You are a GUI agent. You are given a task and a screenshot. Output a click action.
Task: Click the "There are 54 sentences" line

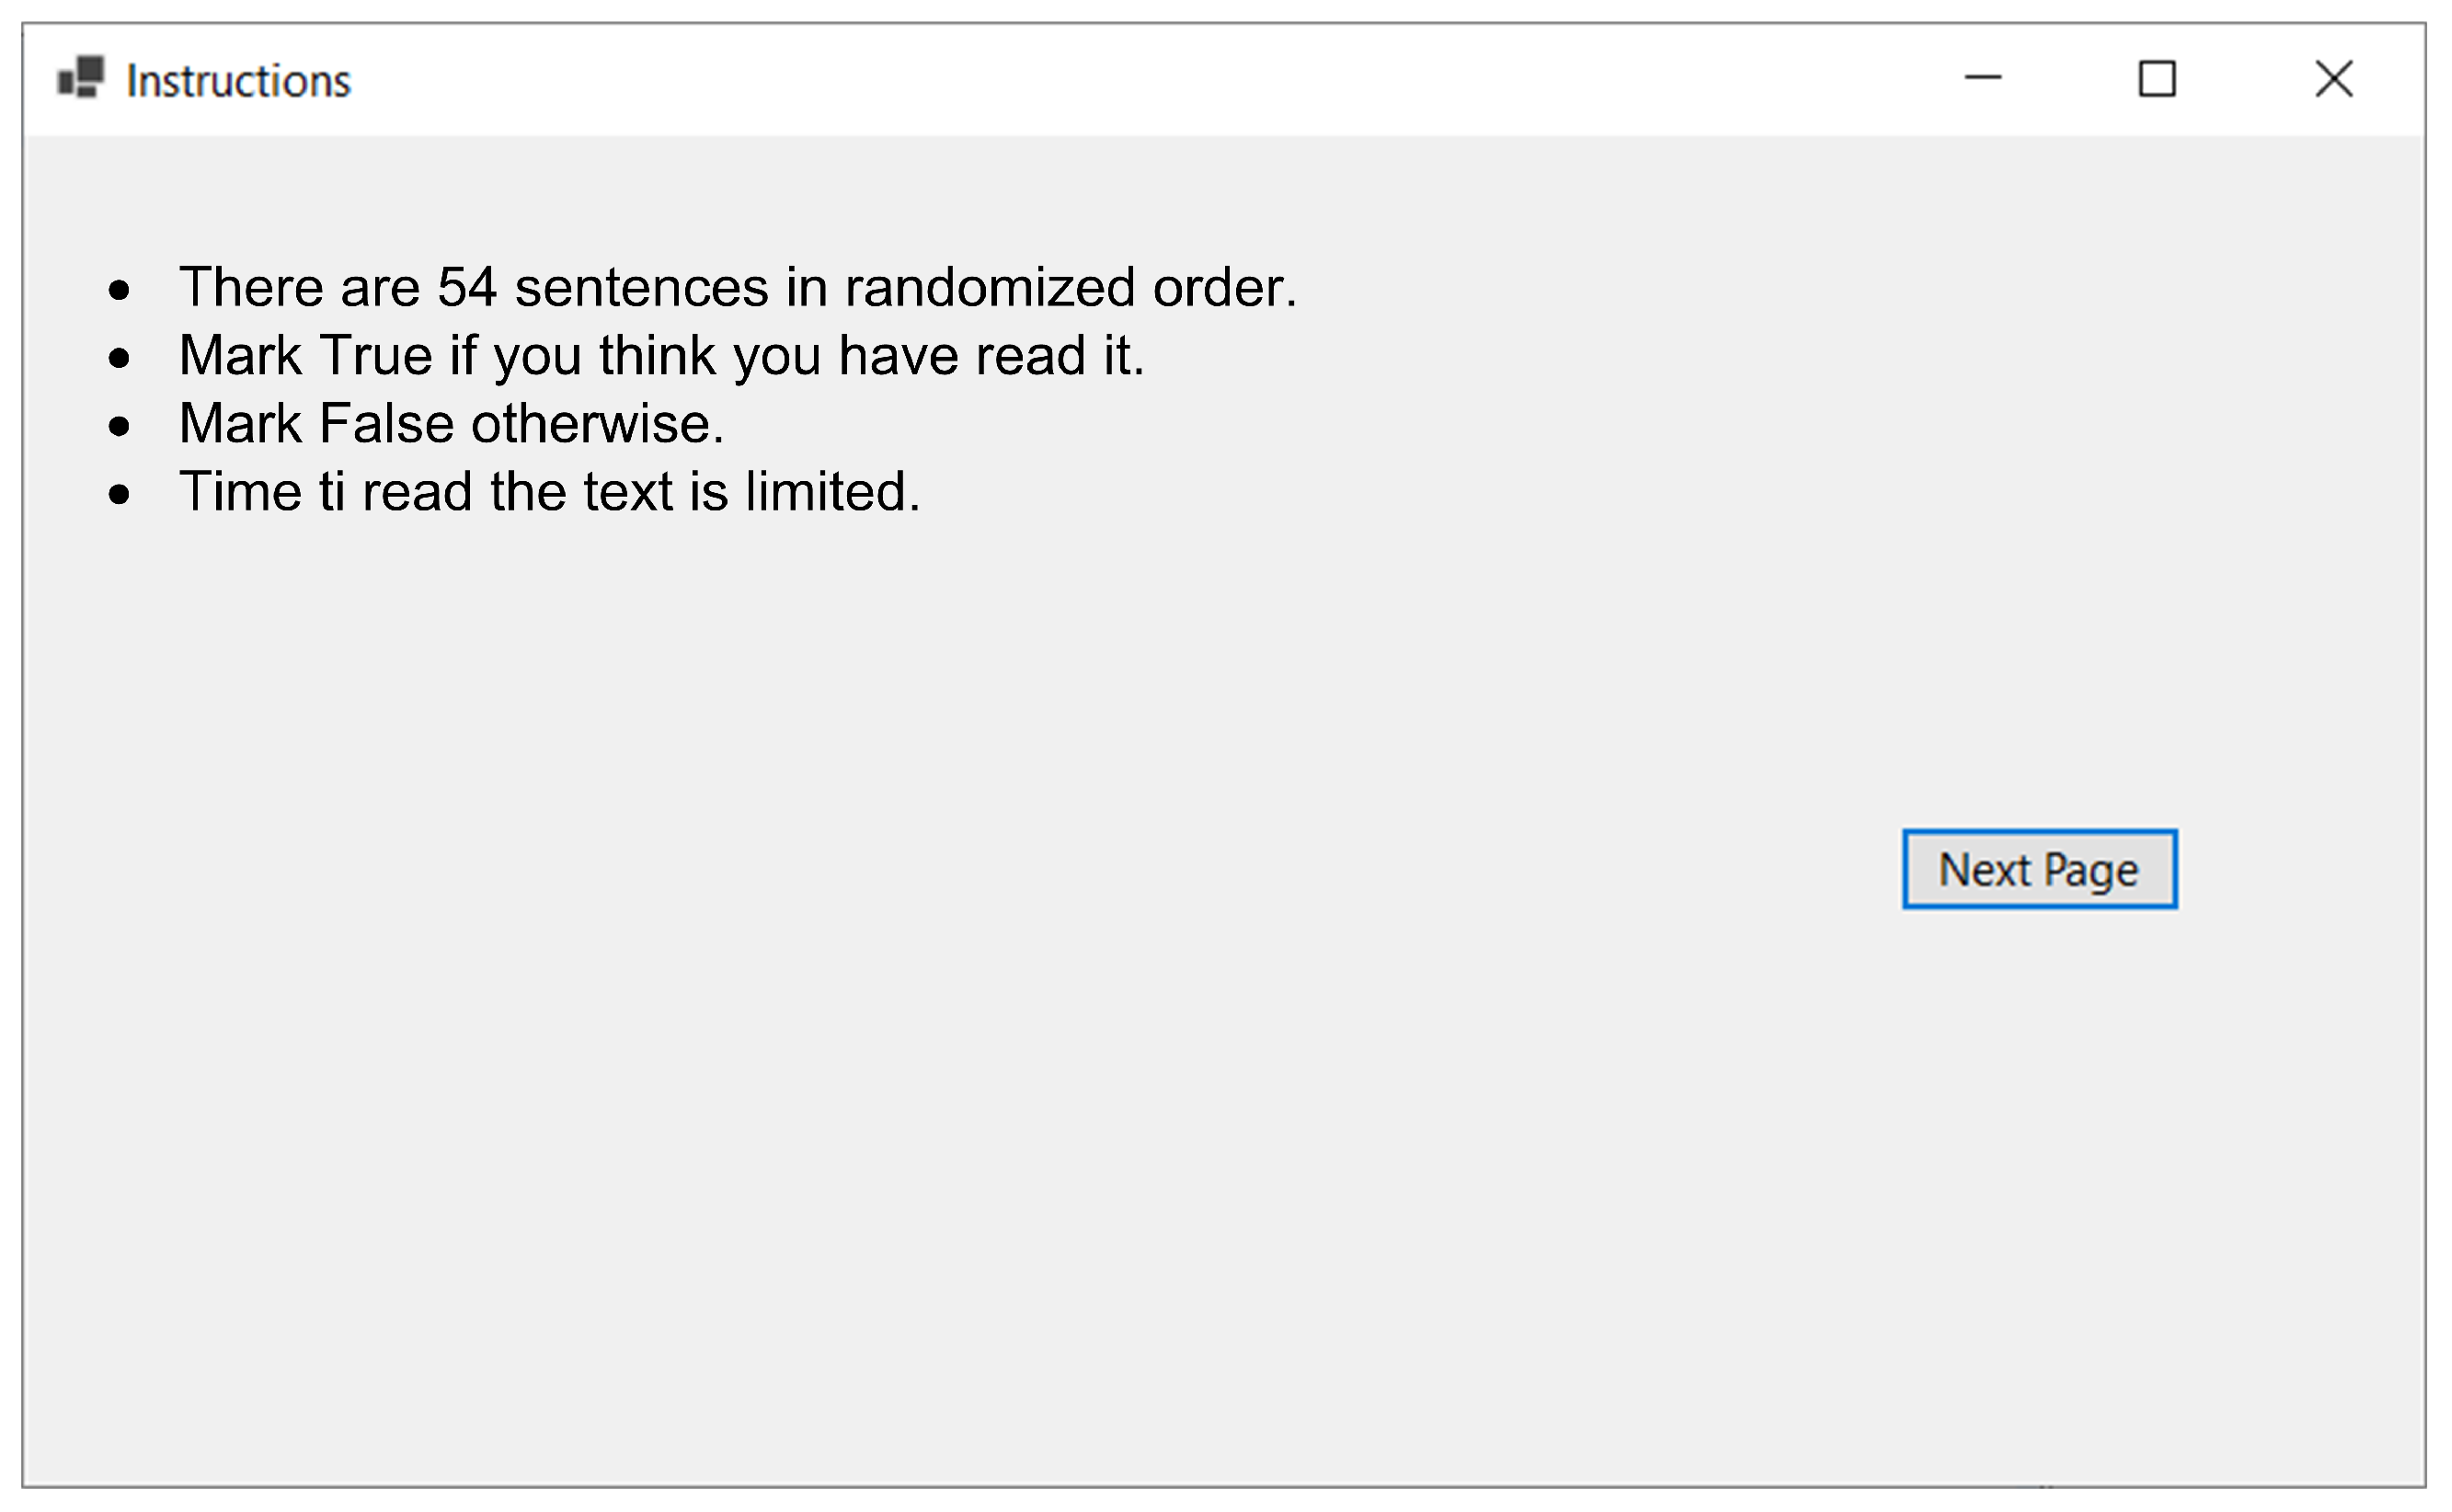point(737,287)
